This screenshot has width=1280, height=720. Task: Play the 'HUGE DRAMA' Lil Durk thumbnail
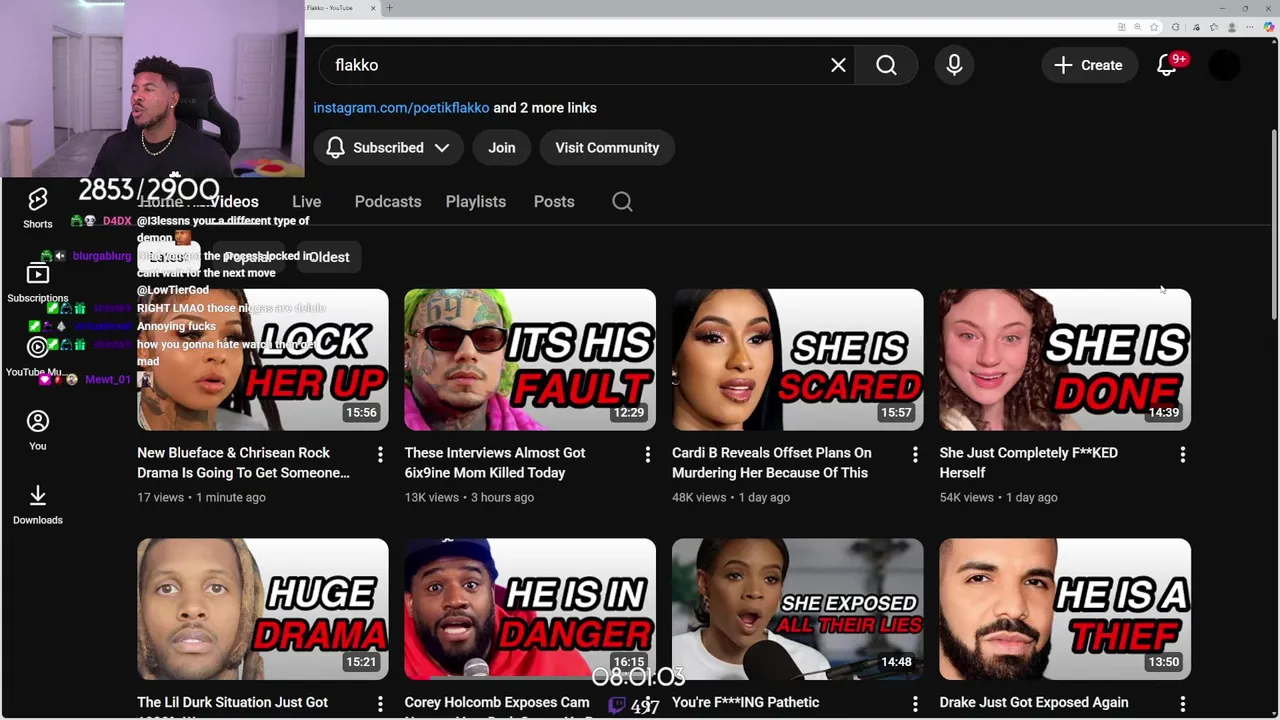(263, 610)
